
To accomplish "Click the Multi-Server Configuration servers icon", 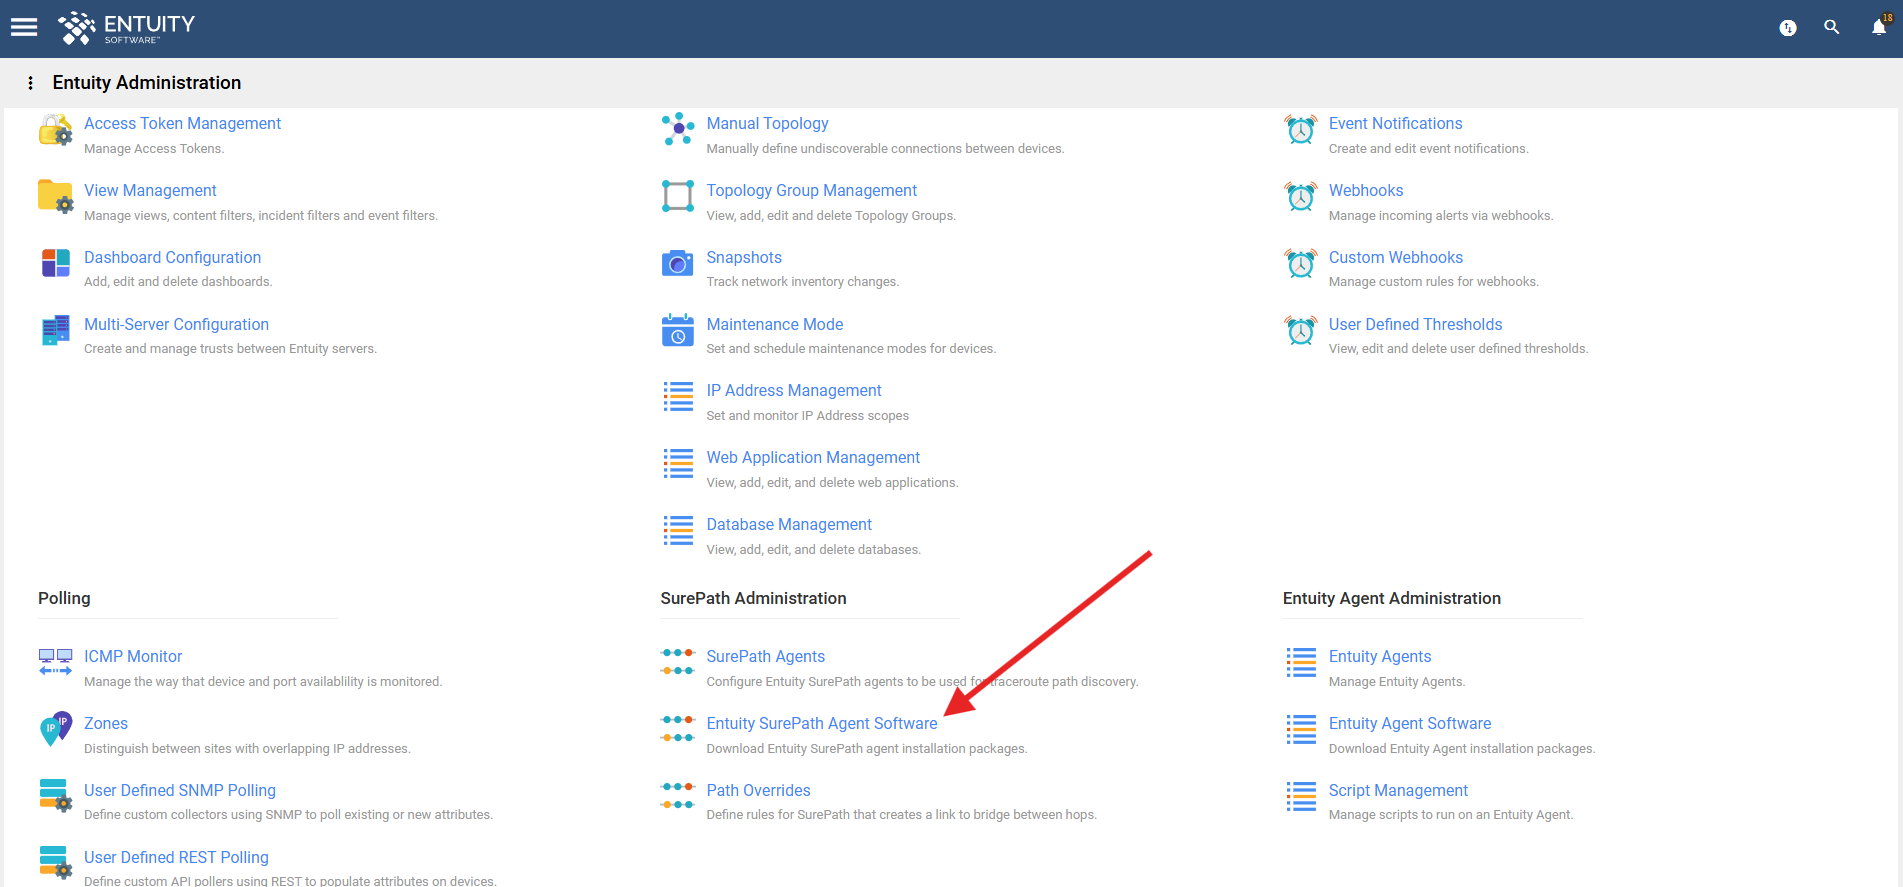I will coord(56,330).
